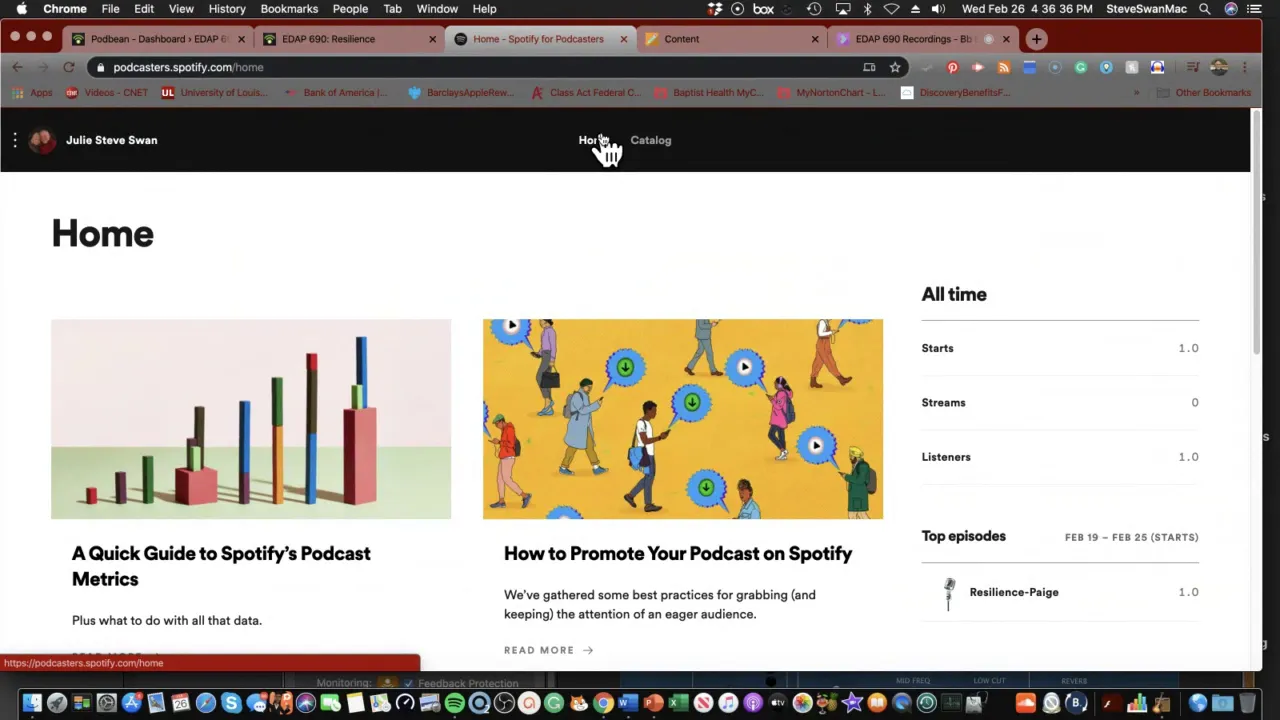
Task: Open SoundCloud from the Dock
Action: [1025, 703]
